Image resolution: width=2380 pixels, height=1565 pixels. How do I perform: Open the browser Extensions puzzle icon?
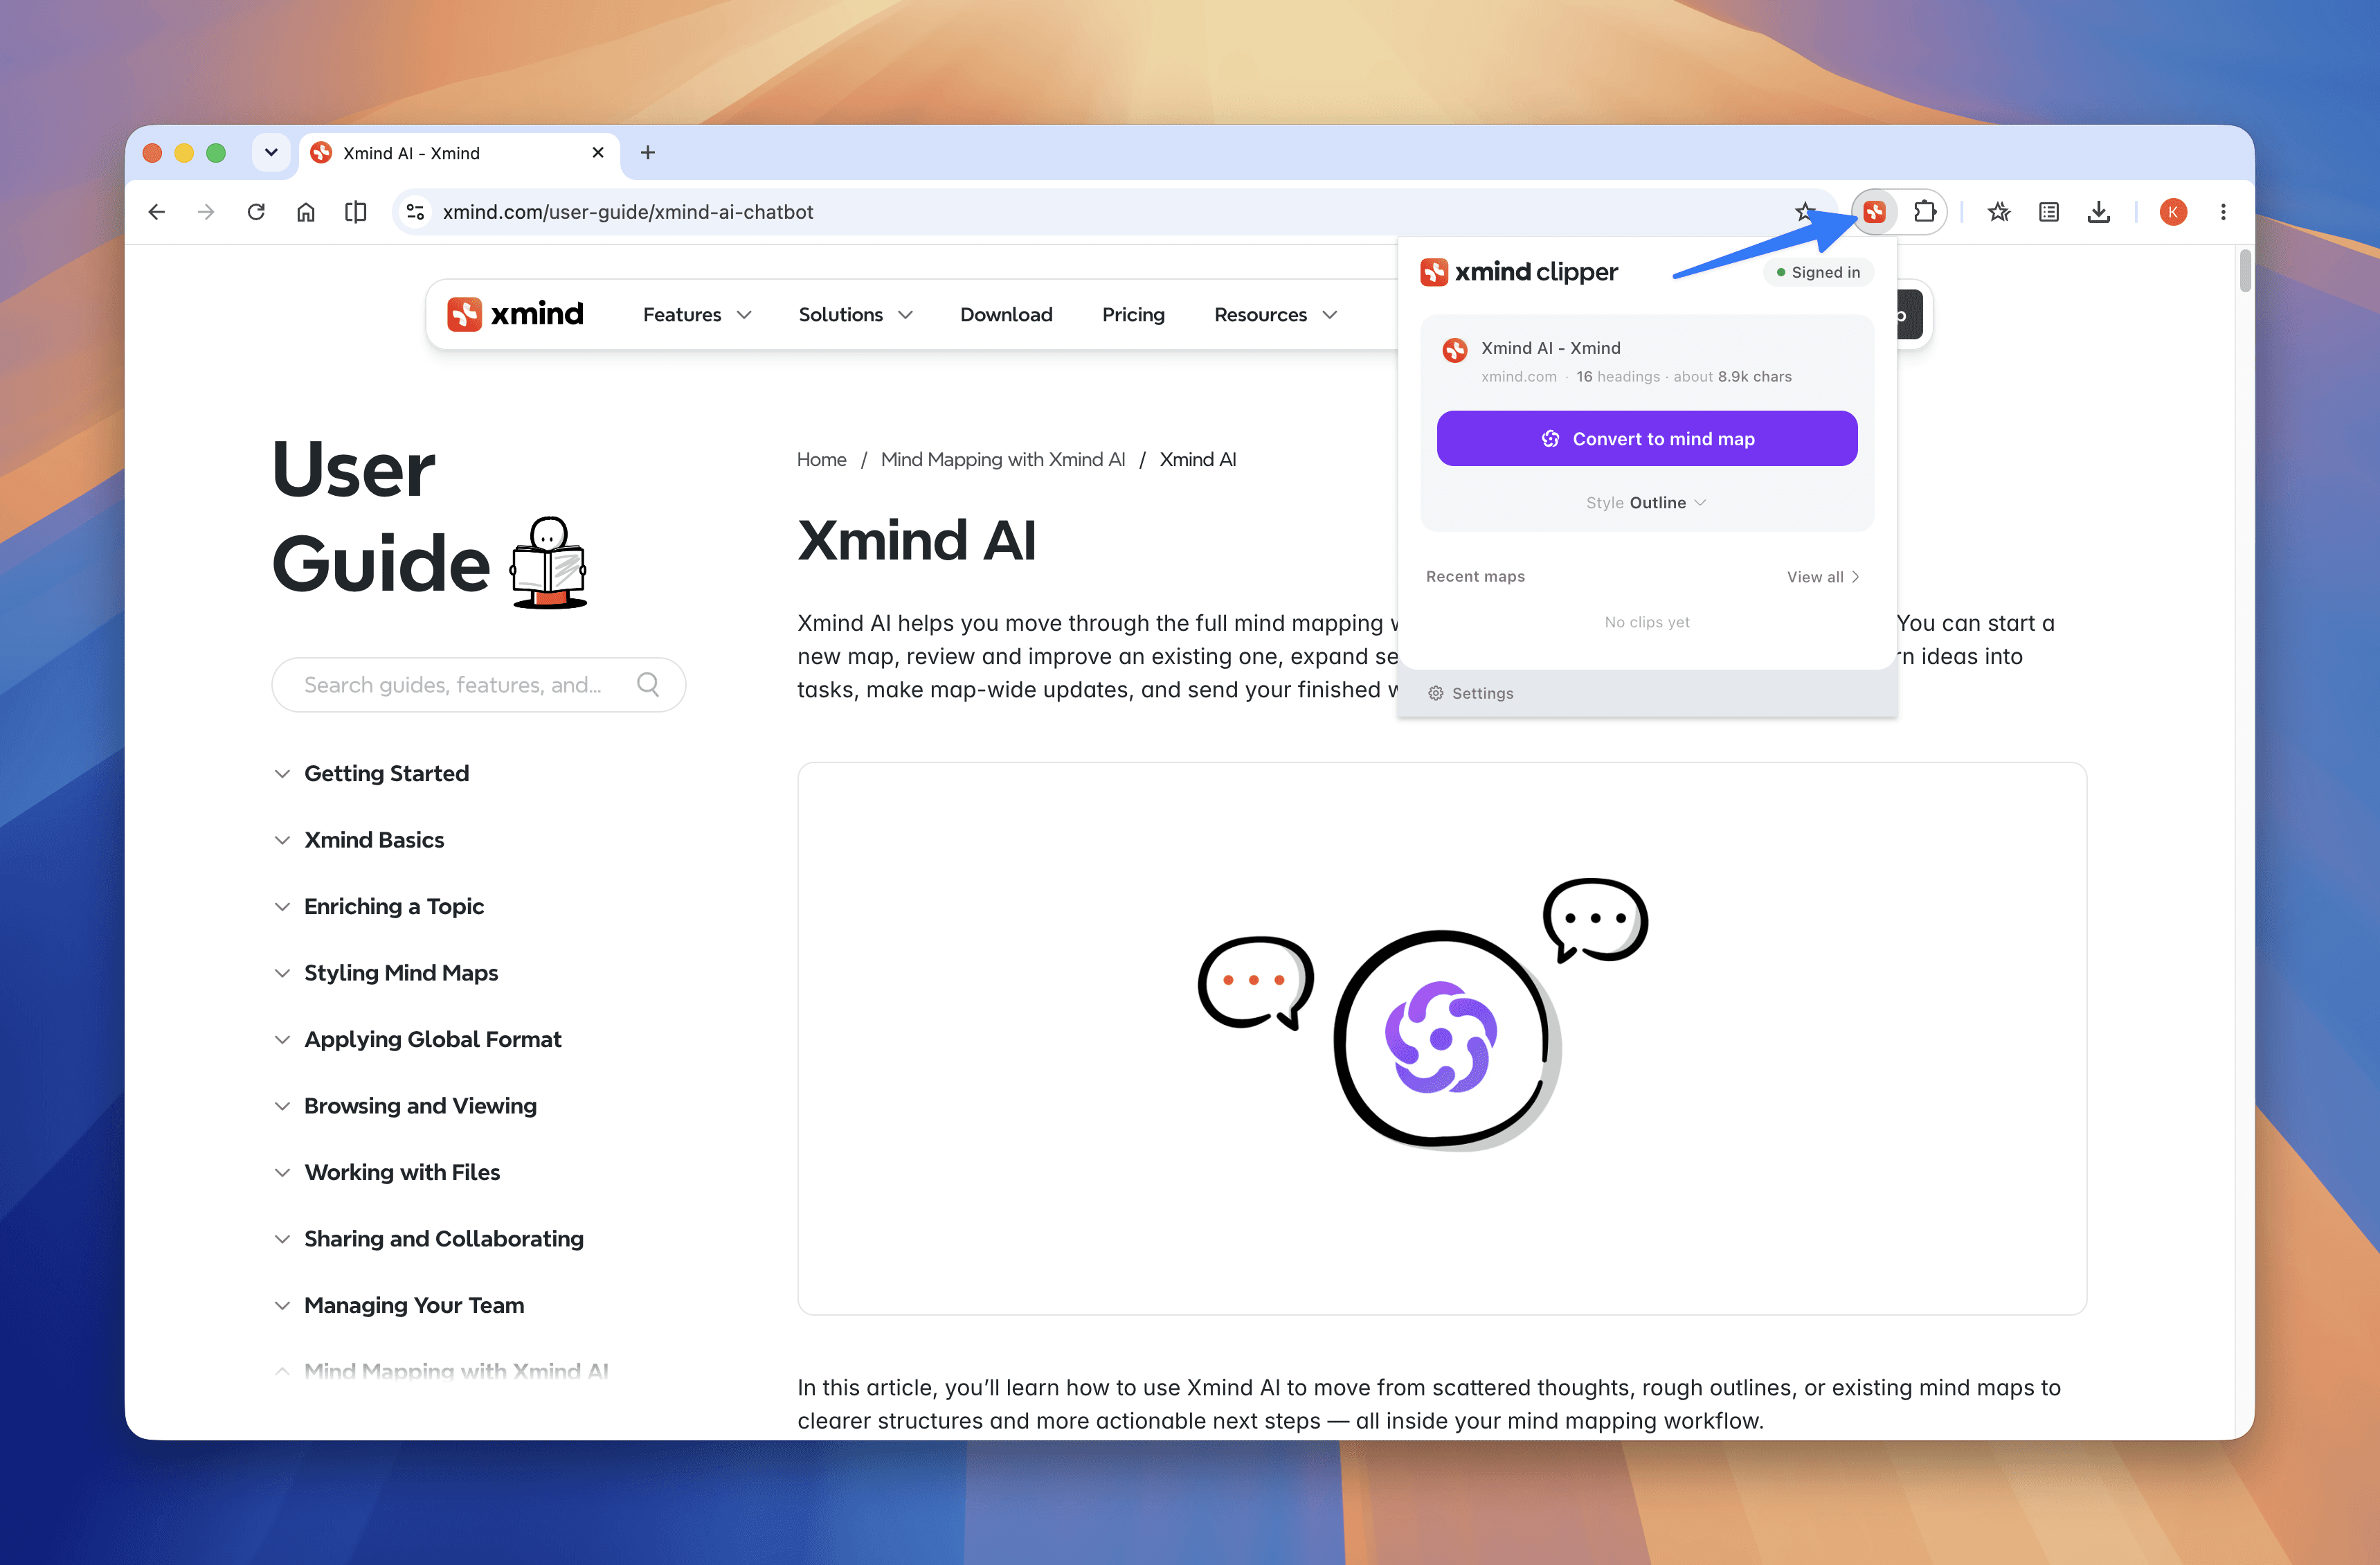pyautogui.click(x=1924, y=212)
